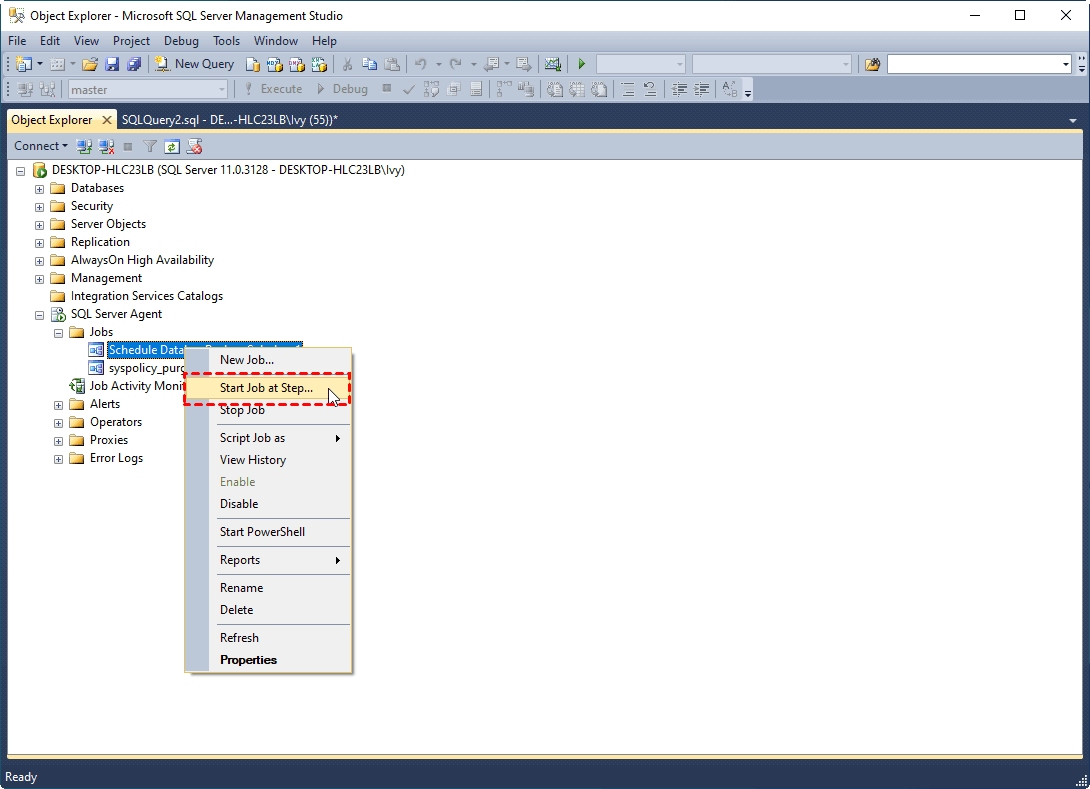1090x789 pixels.
Task: Expand the Alerts folder
Action: (58, 405)
